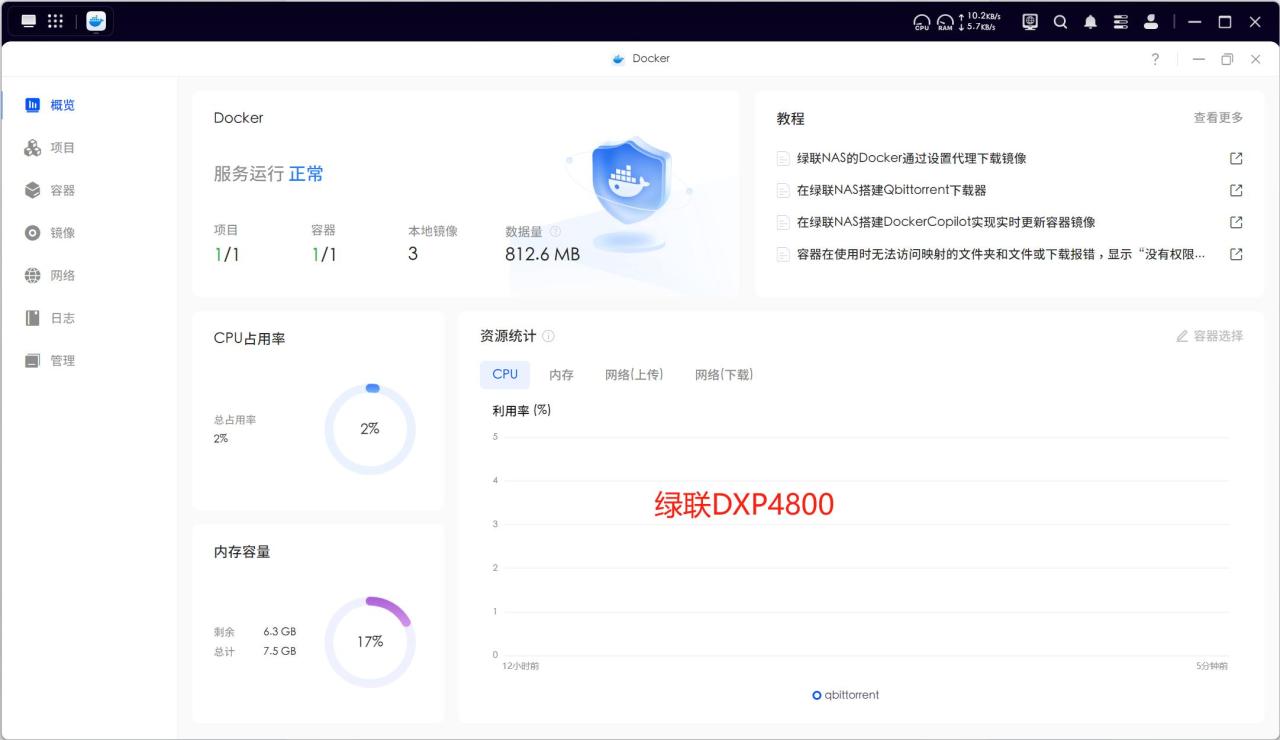Image resolution: width=1280 pixels, height=740 pixels.
Task: Click the Docker icon in the top taskbar
Action: point(96,21)
